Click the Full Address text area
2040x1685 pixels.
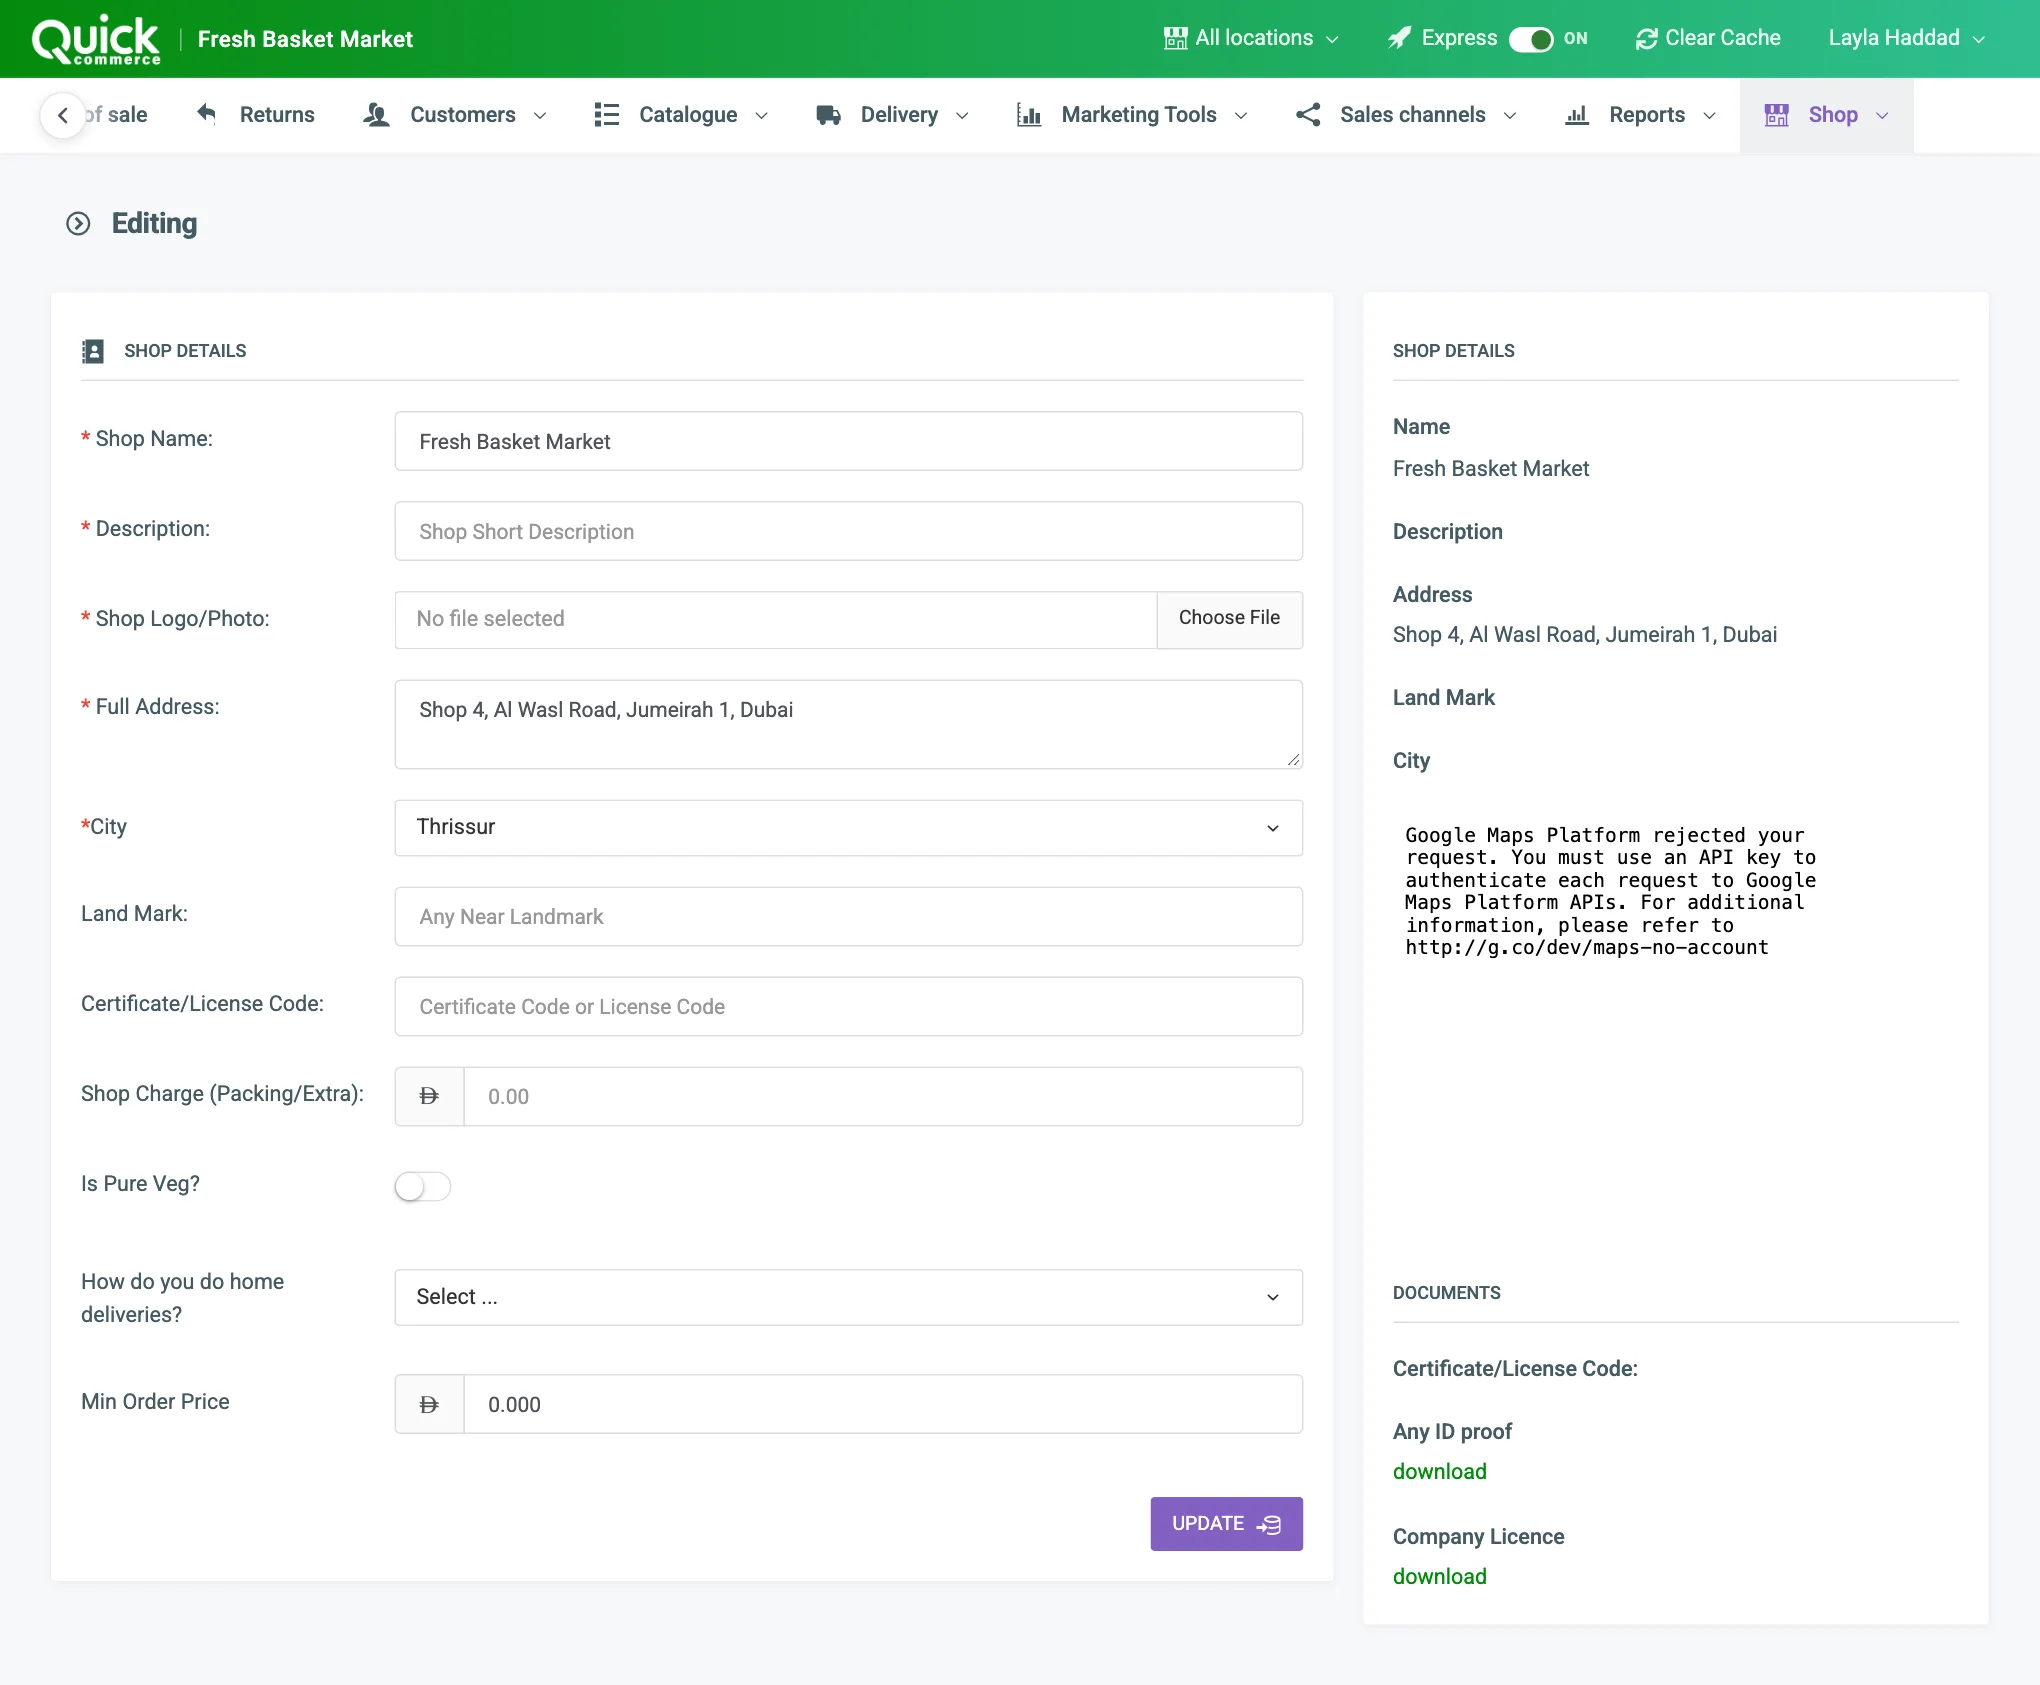849,724
